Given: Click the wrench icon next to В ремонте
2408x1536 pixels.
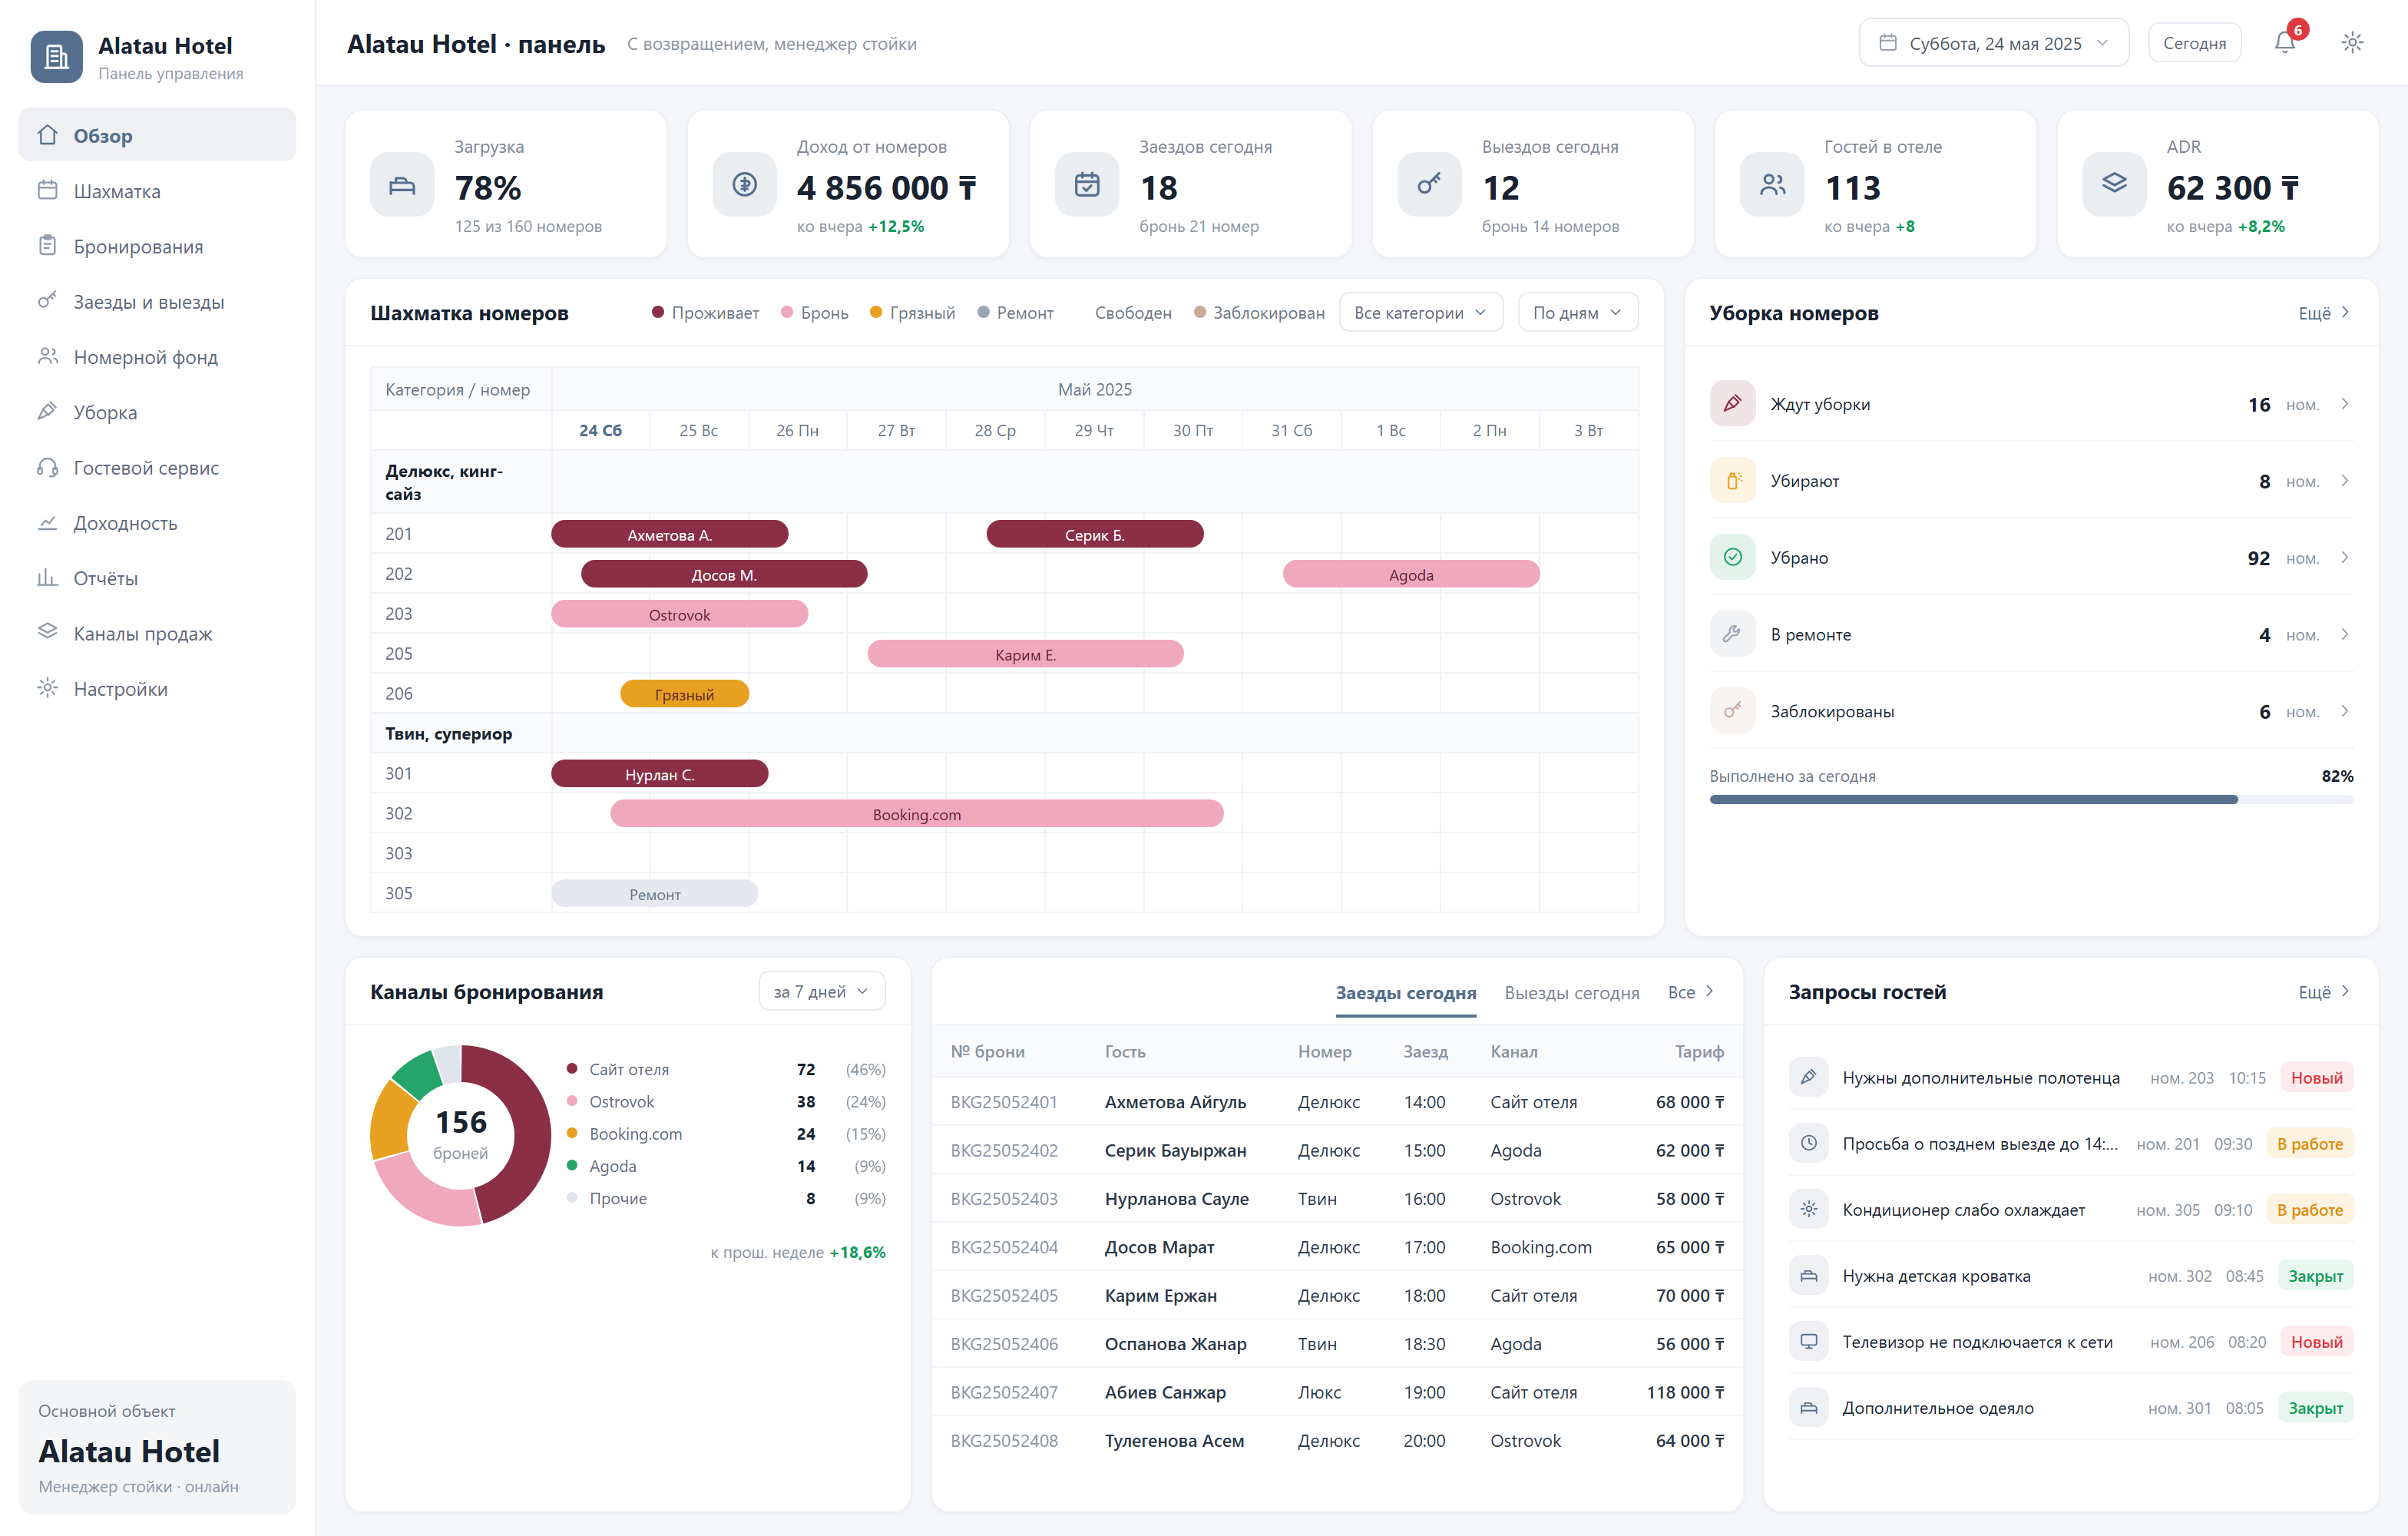Looking at the screenshot, I should (x=1733, y=634).
